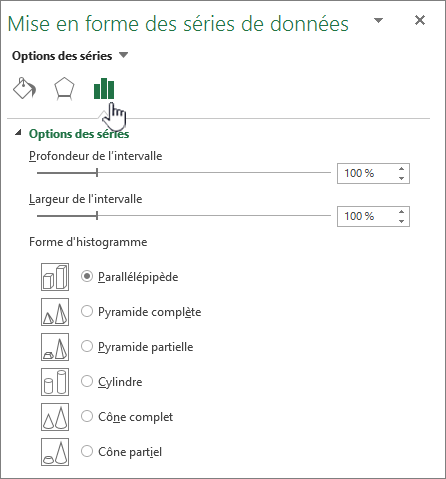Click the Pyramide partielle shape thumbnail
446x479 pixels.
pos(55,347)
